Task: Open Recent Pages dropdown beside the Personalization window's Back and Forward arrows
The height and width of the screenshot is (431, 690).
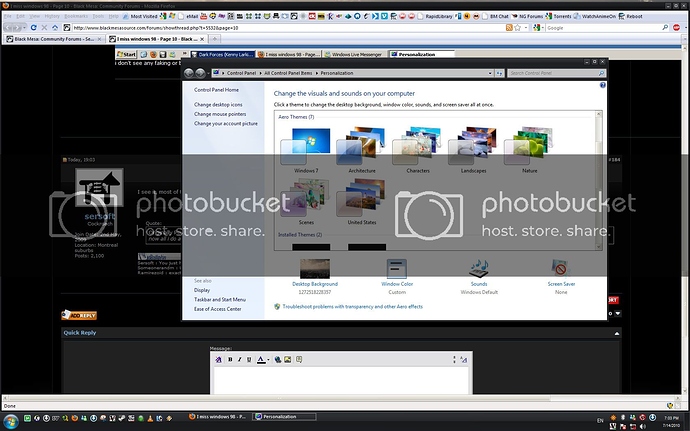Action: 208,73
